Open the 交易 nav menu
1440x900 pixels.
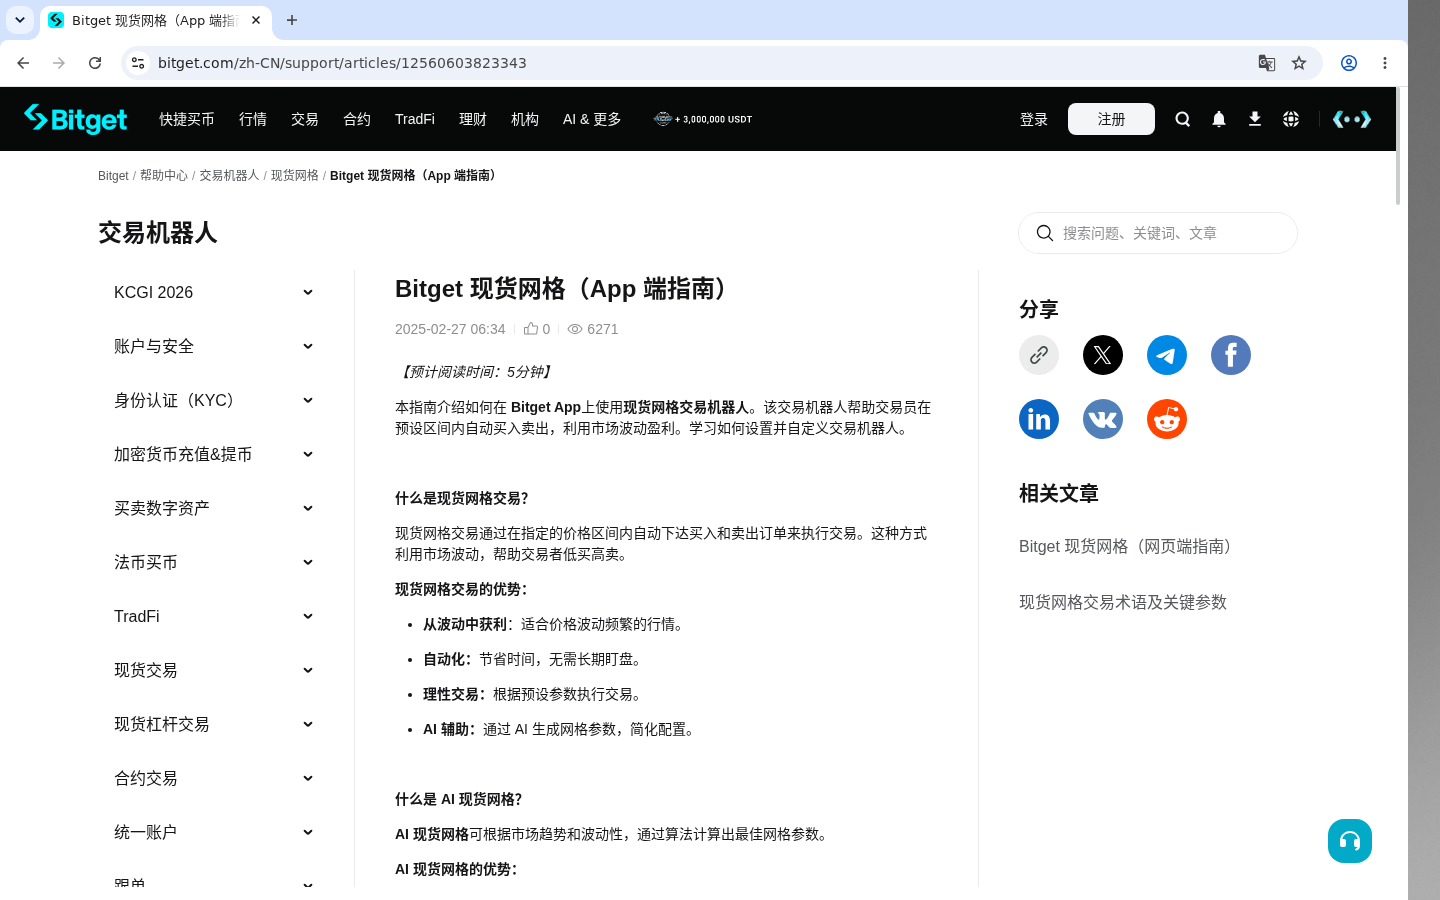pos(305,119)
